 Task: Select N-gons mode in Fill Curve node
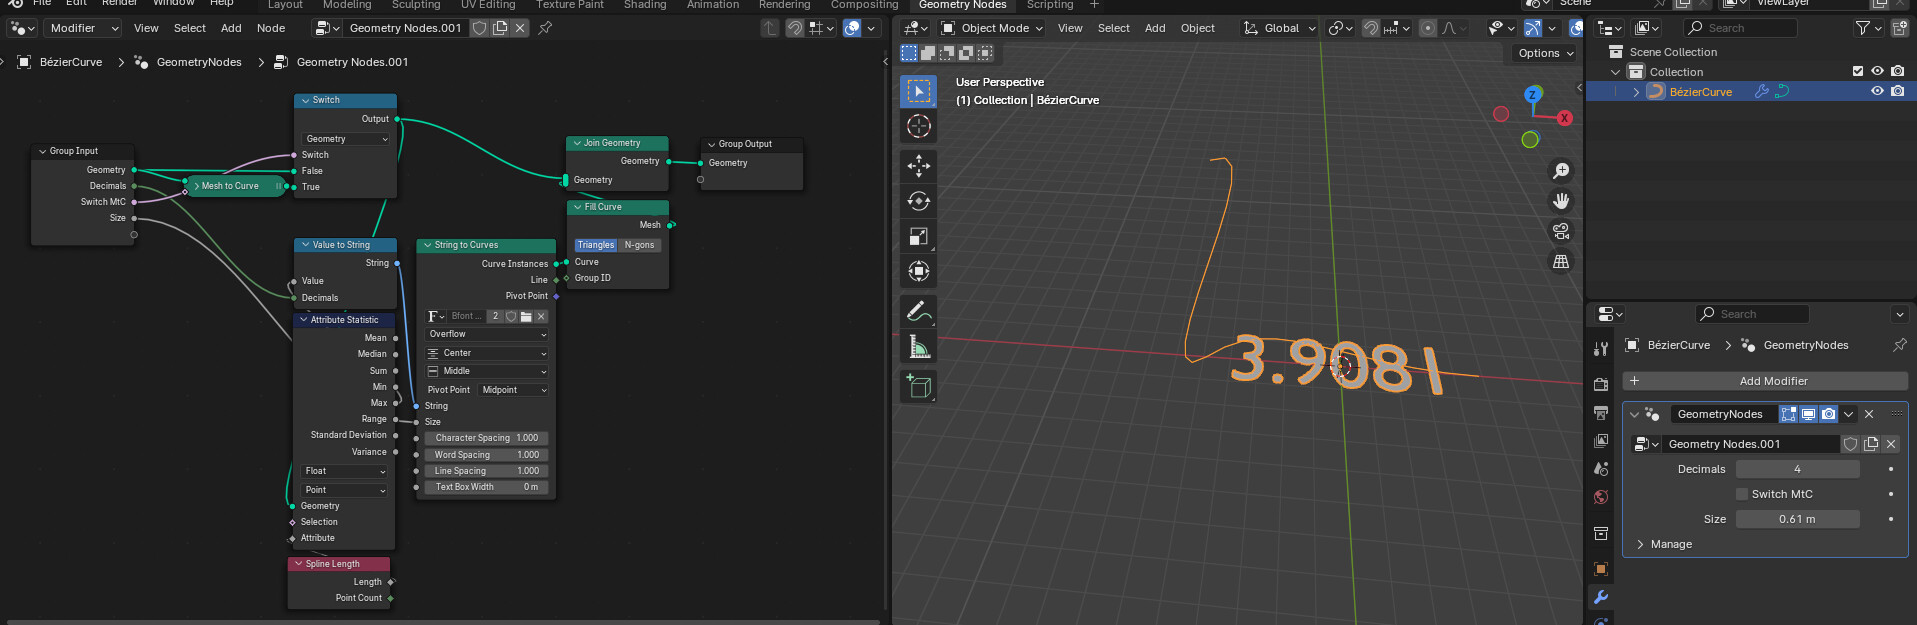point(640,245)
